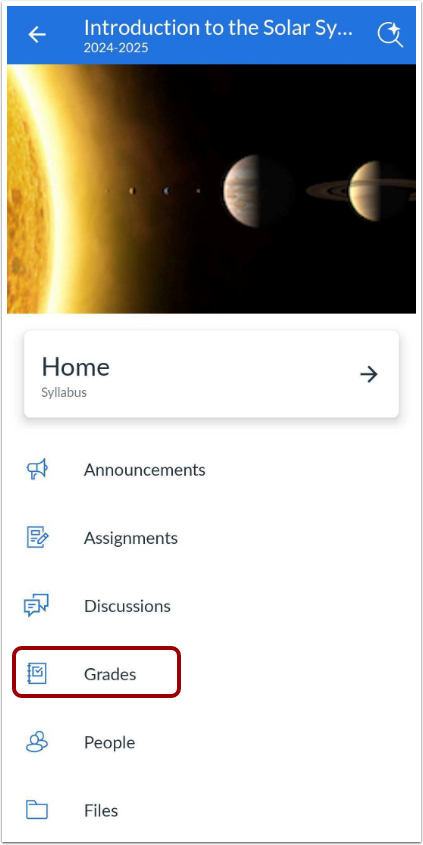Viewport: 423px width, 845px height.
Task: Tap the back arrow in header
Action: 37,35
